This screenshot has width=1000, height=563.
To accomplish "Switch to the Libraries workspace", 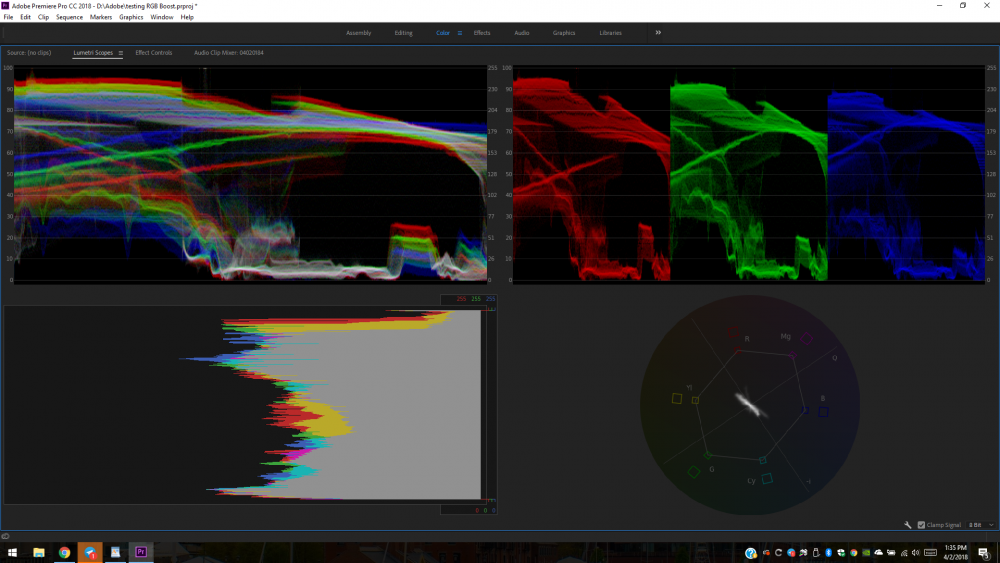I will [610, 33].
